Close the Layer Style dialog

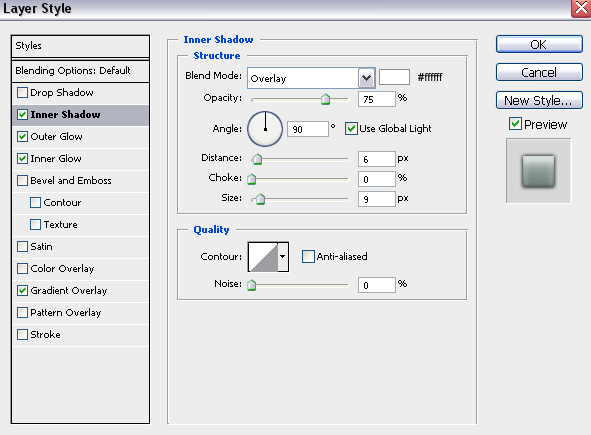582,9
